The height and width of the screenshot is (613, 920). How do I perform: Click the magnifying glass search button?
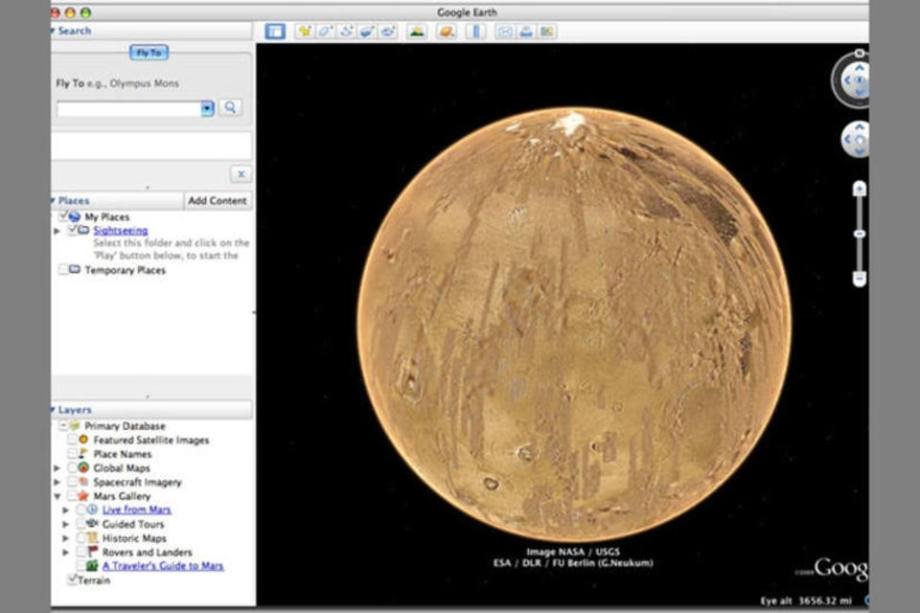[x=230, y=107]
